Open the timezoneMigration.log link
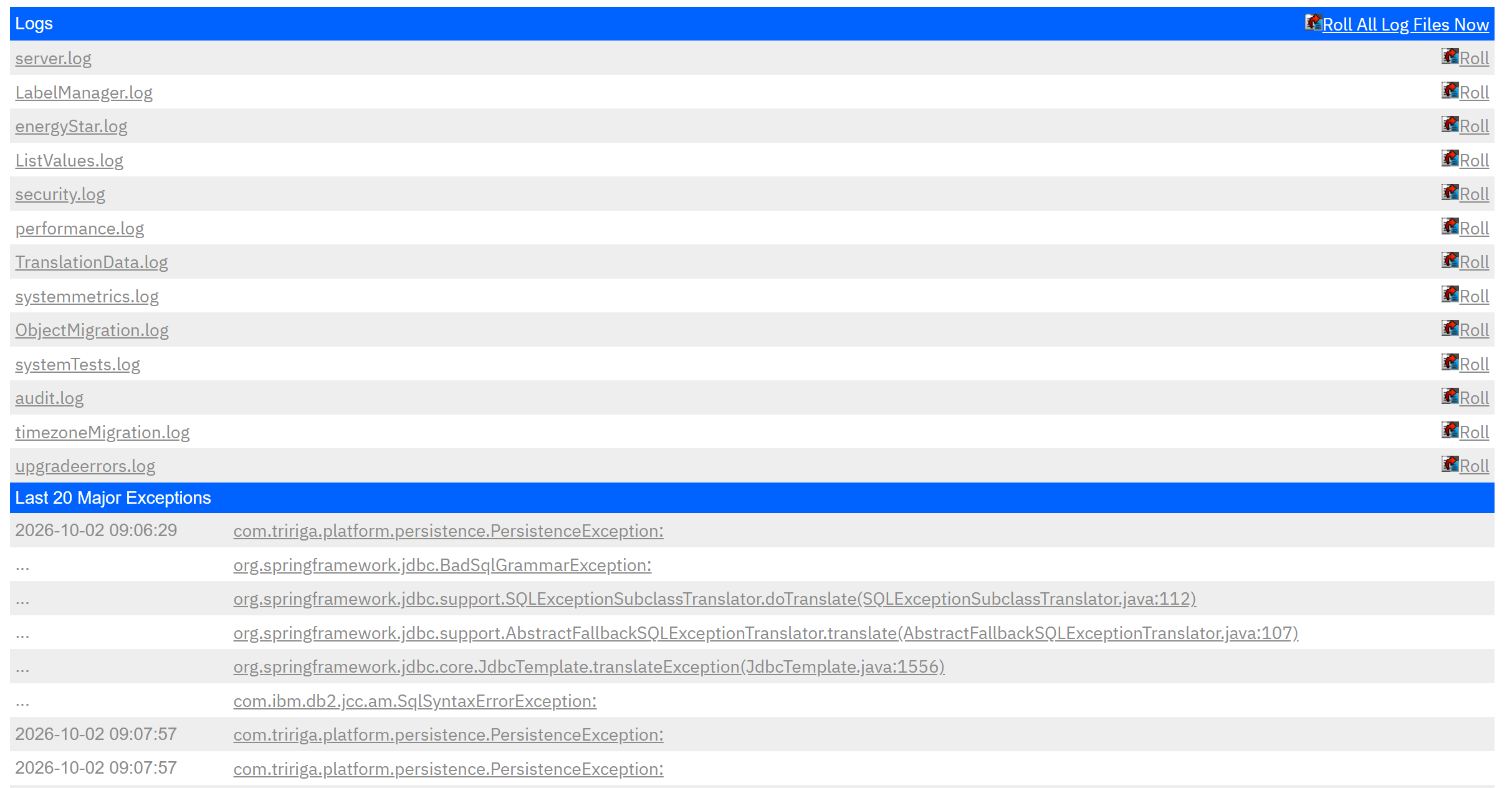The width and height of the screenshot is (1512, 788). pos(102,432)
